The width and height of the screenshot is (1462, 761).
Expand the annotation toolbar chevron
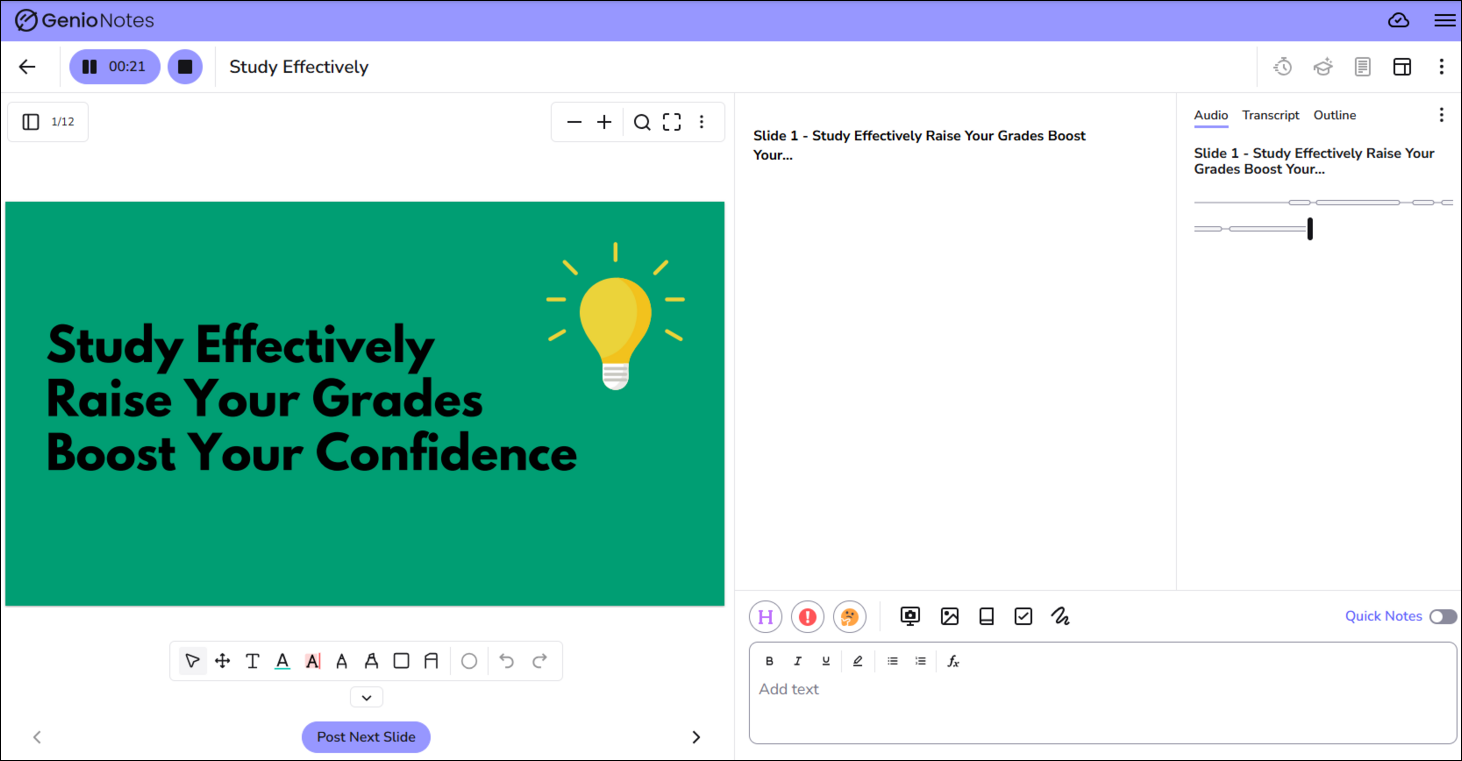click(366, 698)
